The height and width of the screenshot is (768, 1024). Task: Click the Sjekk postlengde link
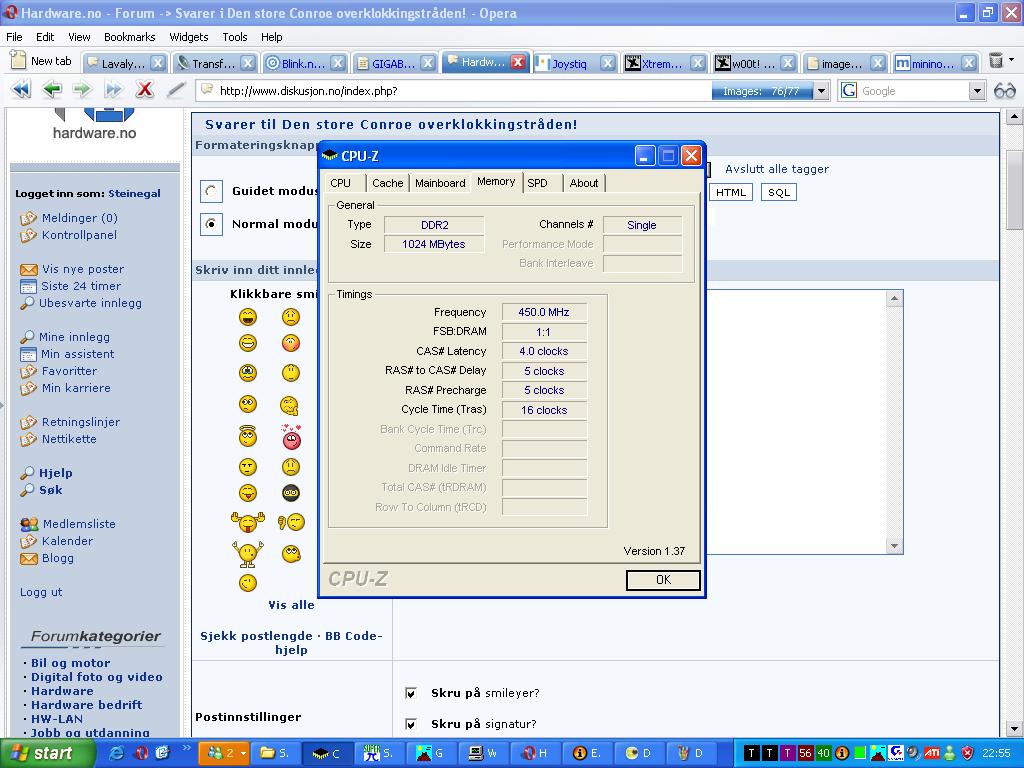(x=256, y=635)
